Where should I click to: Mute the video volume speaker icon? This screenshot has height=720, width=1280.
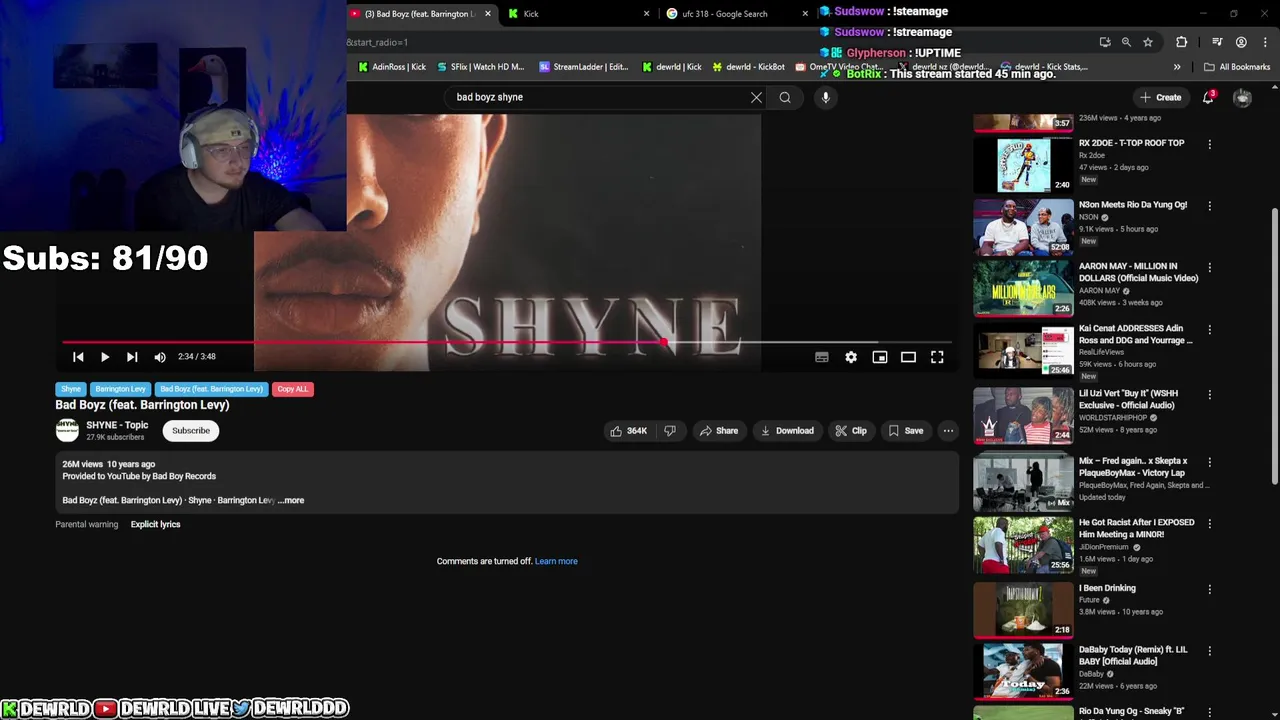[160, 357]
